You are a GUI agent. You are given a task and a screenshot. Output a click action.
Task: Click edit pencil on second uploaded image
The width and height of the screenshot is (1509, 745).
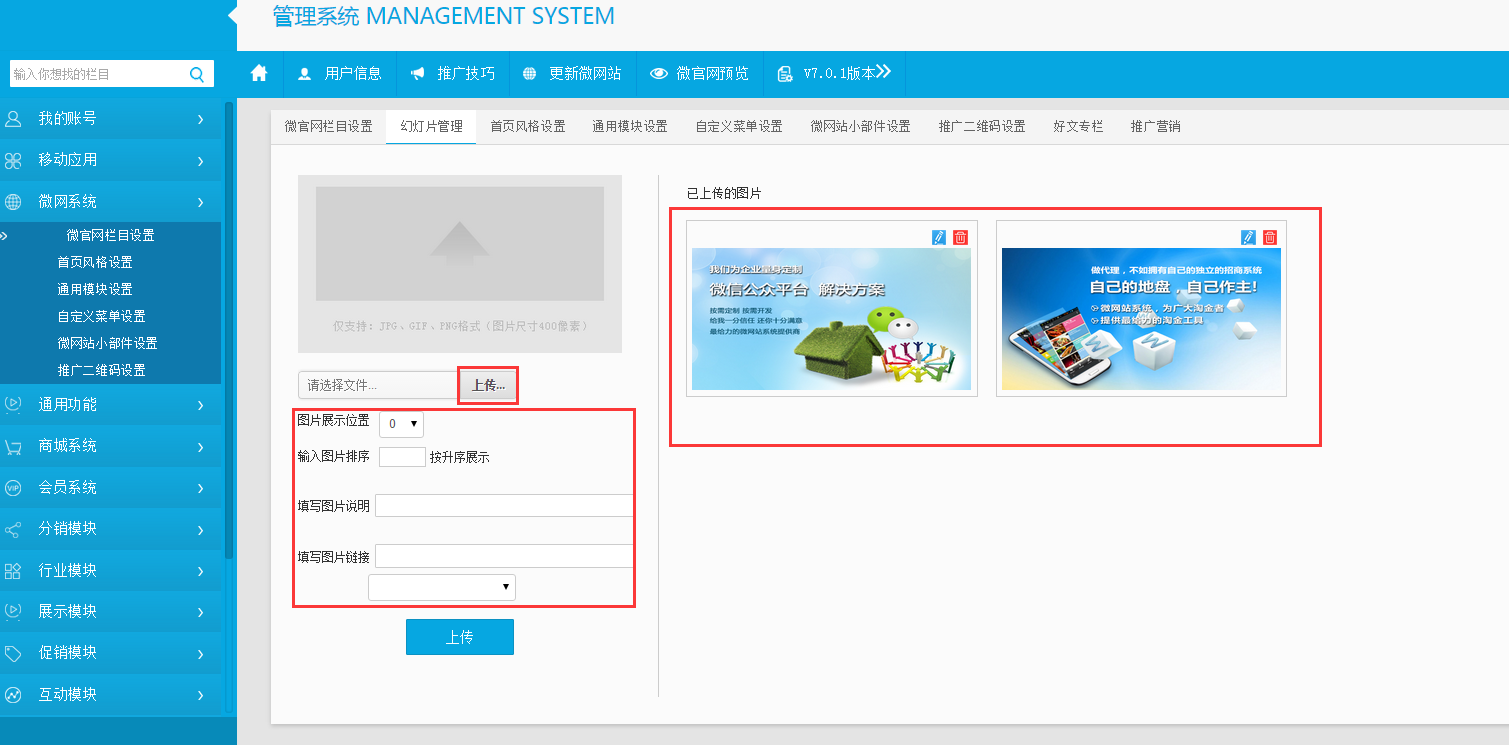tap(1248, 237)
